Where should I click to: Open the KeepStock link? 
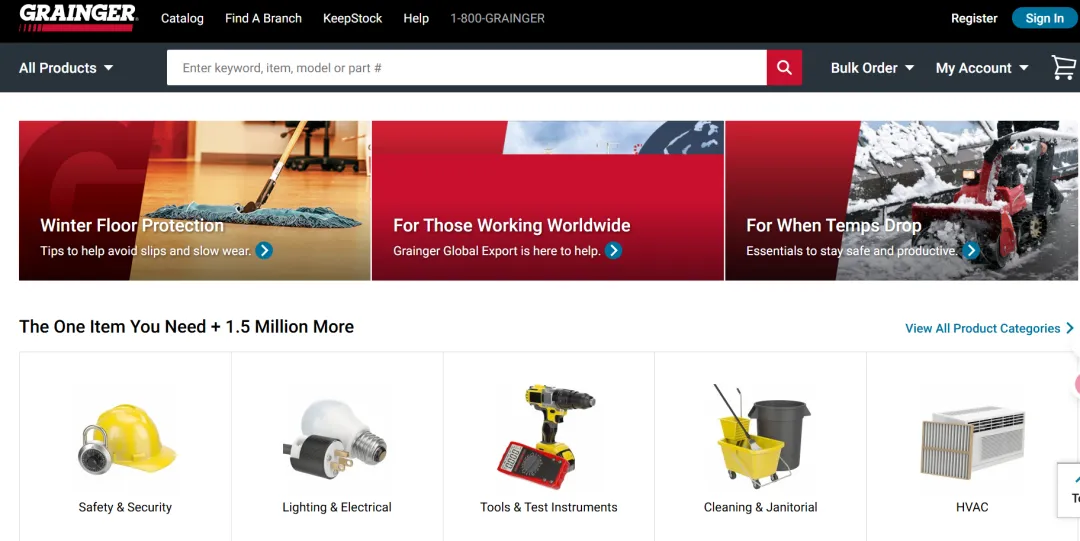coord(353,19)
